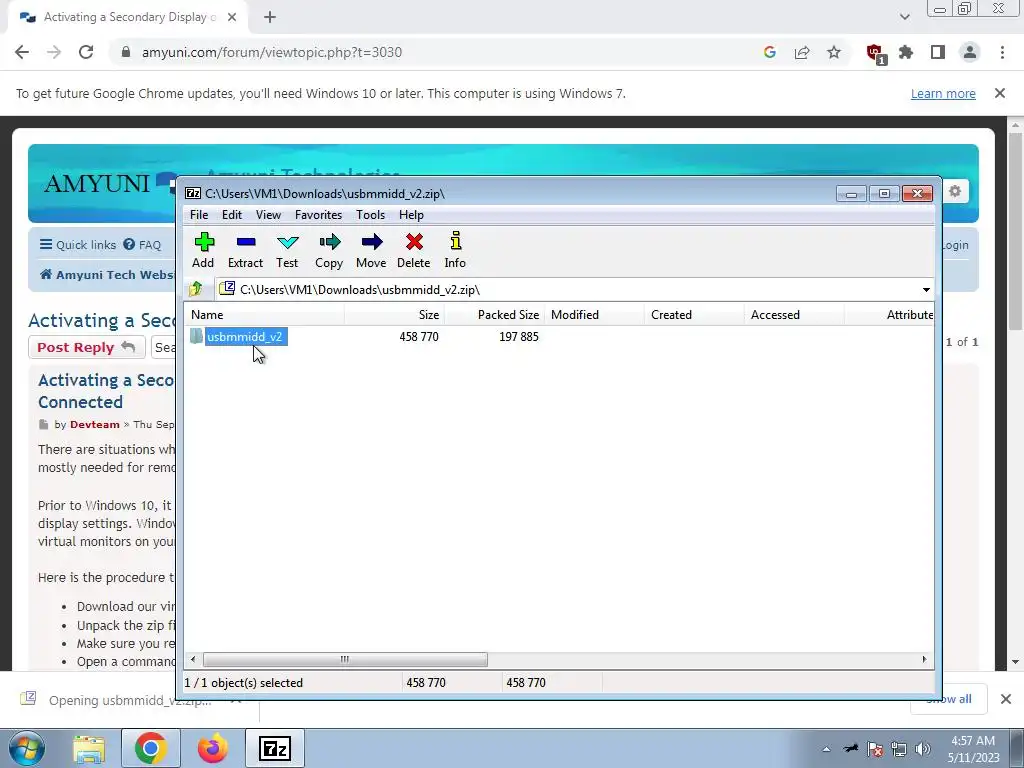This screenshot has width=1024, height=768.
Task: Open File Explorer from the taskbar
Action: click(89, 748)
